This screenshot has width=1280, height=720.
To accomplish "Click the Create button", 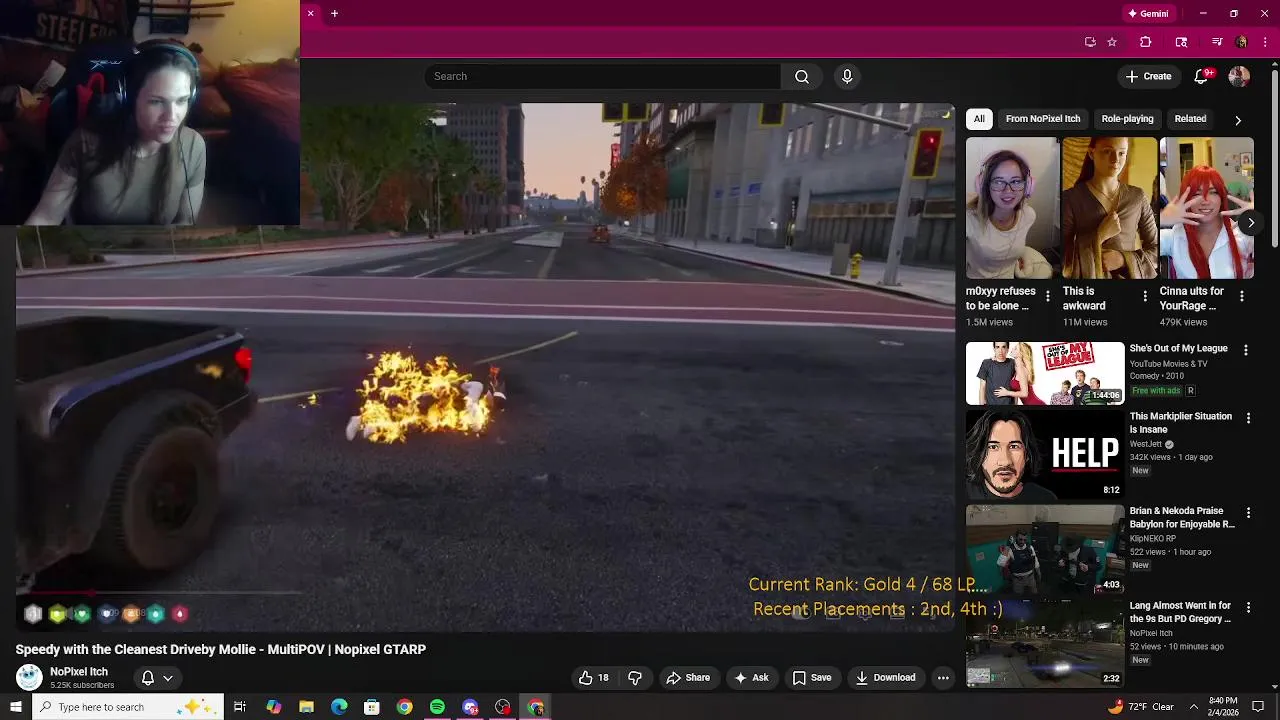I will (x=1148, y=77).
